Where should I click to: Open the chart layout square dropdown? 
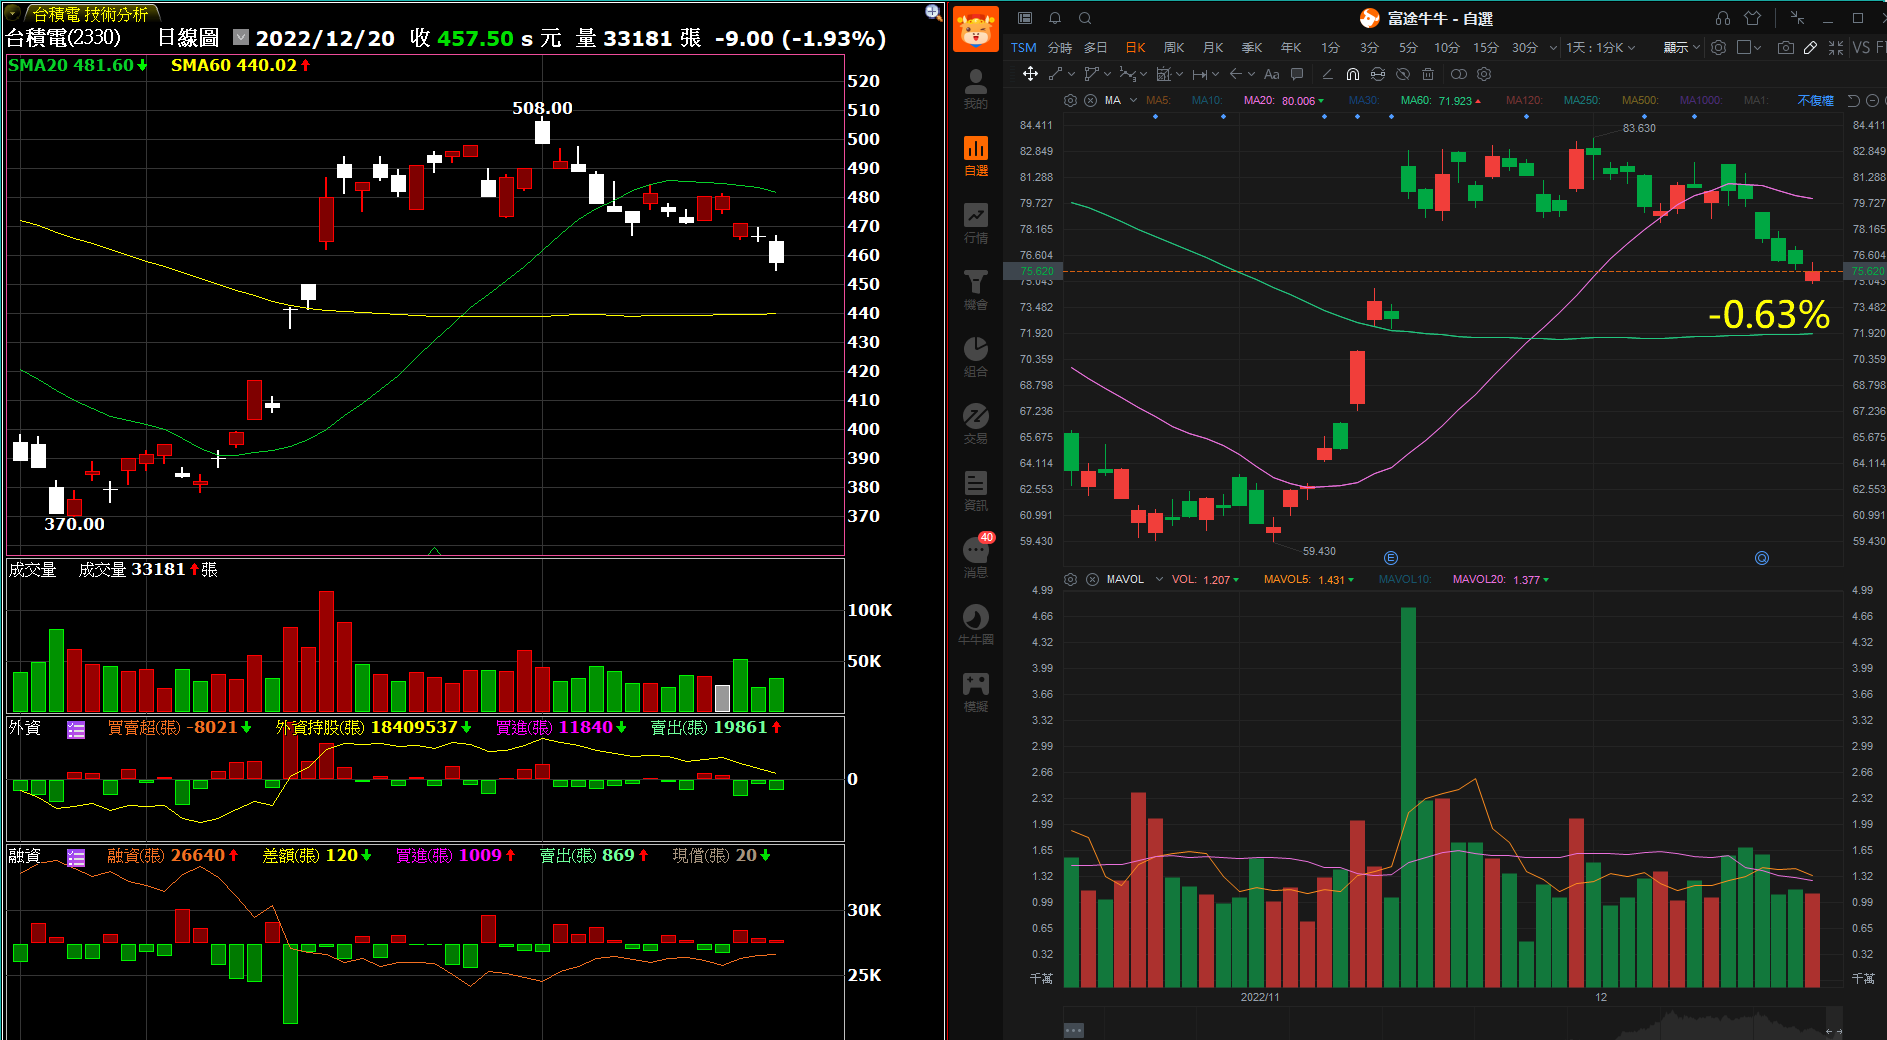pos(1749,47)
